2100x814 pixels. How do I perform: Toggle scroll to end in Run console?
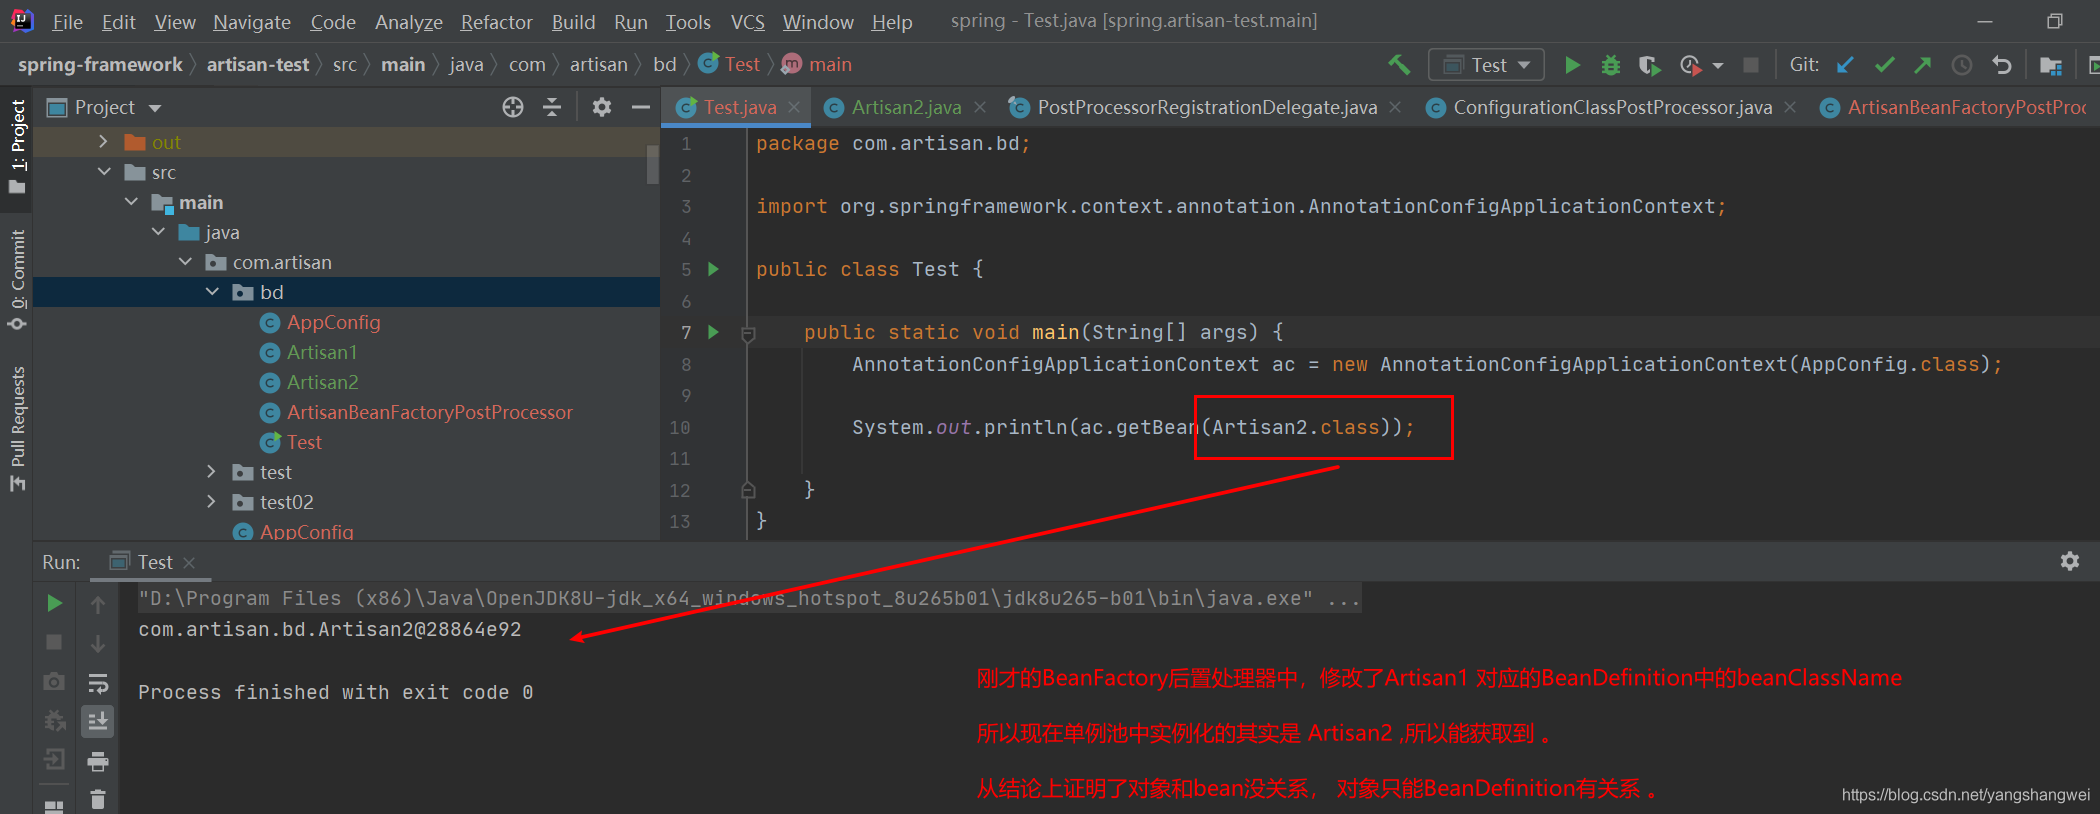coord(97,721)
